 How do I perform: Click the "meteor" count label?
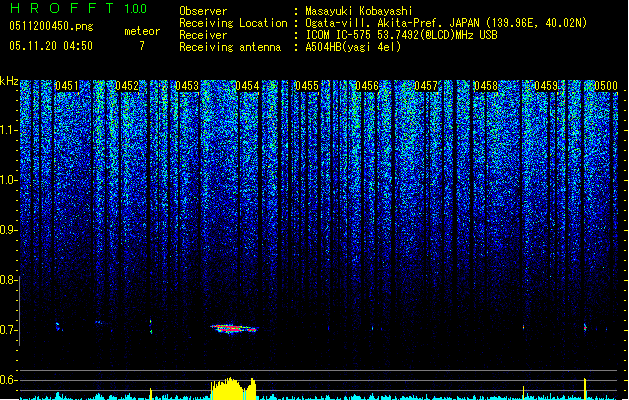coord(142,31)
